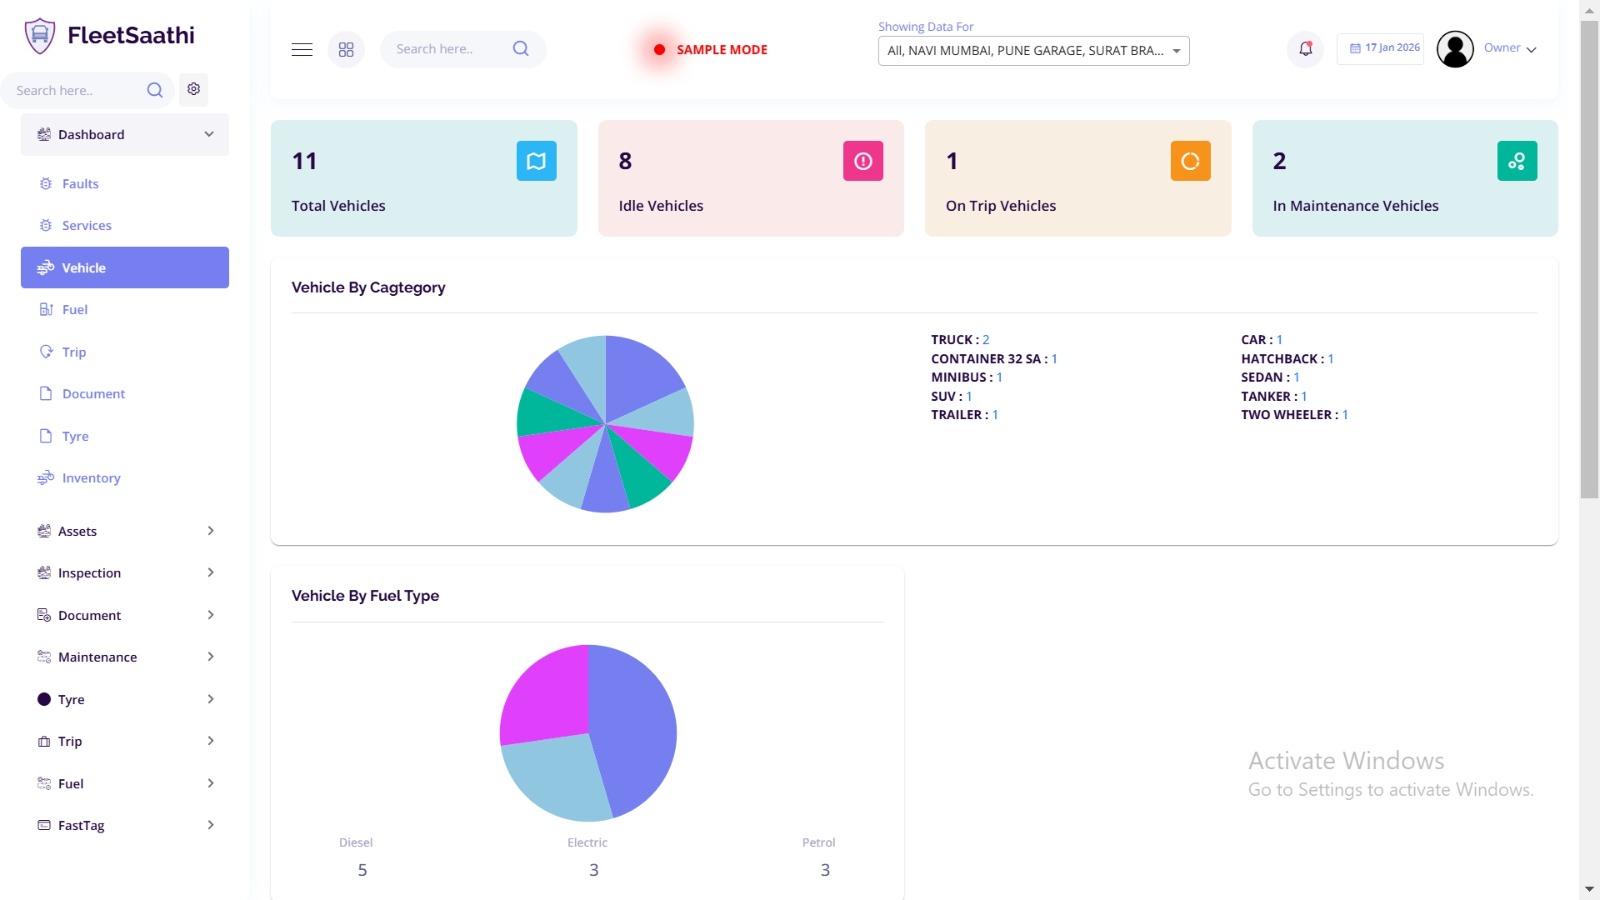Click the In Maintenance Vehicles icon

pos(1516,161)
